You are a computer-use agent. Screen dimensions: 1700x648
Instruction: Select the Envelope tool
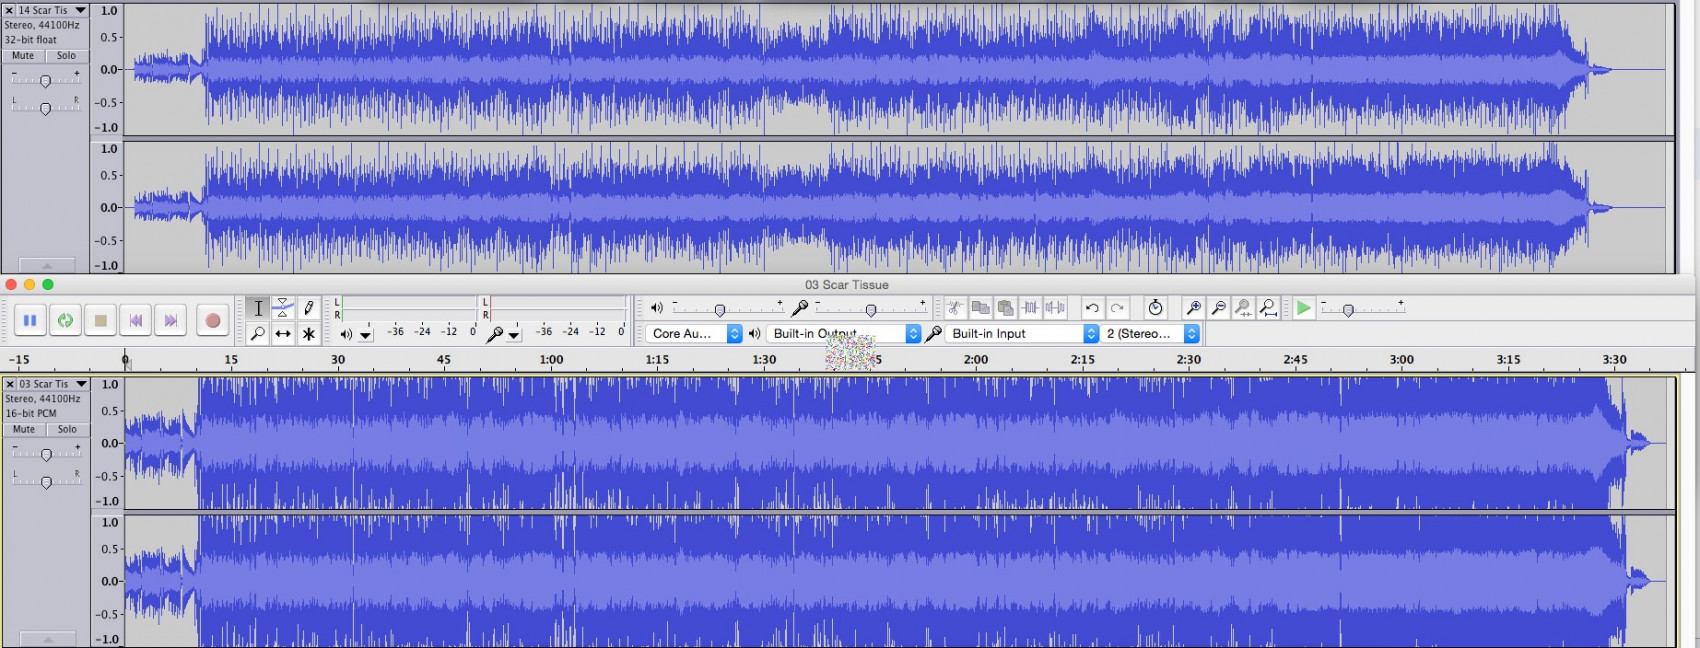(x=283, y=308)
